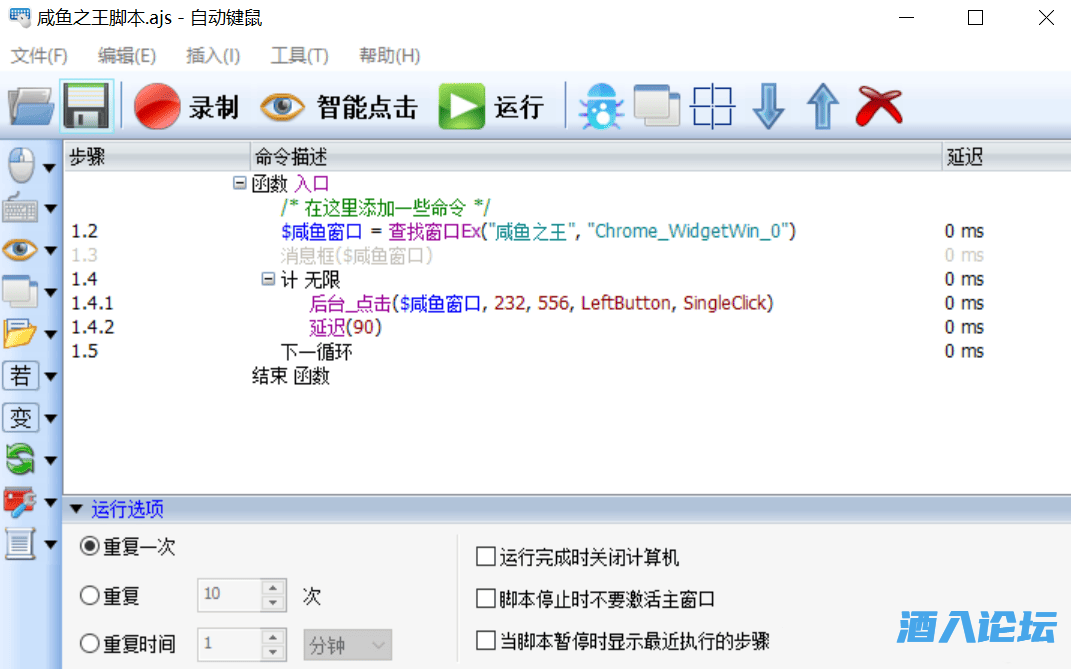Screen dimensions: 1071x669
Task: Open mouse commands in left sidebar
Action: [21, 165]
